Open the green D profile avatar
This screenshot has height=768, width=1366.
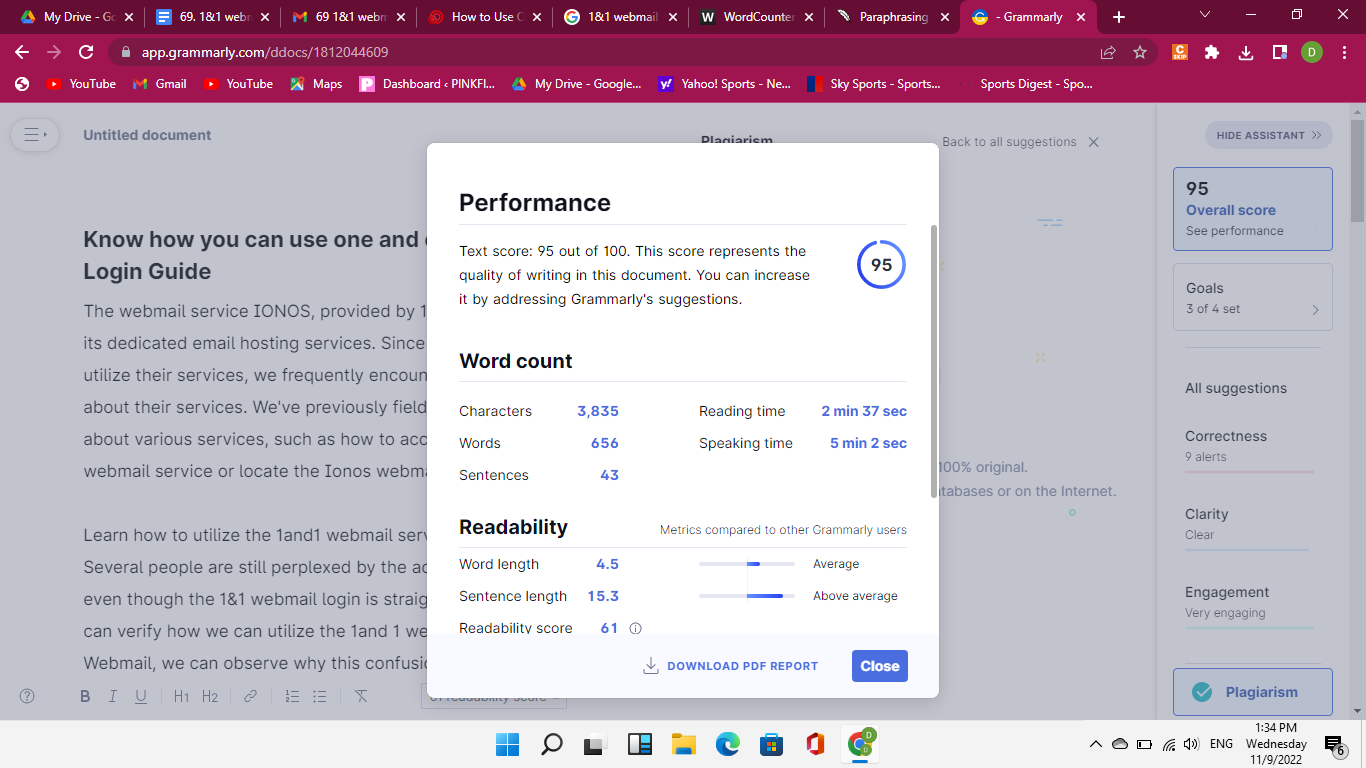coord(1312,52)
